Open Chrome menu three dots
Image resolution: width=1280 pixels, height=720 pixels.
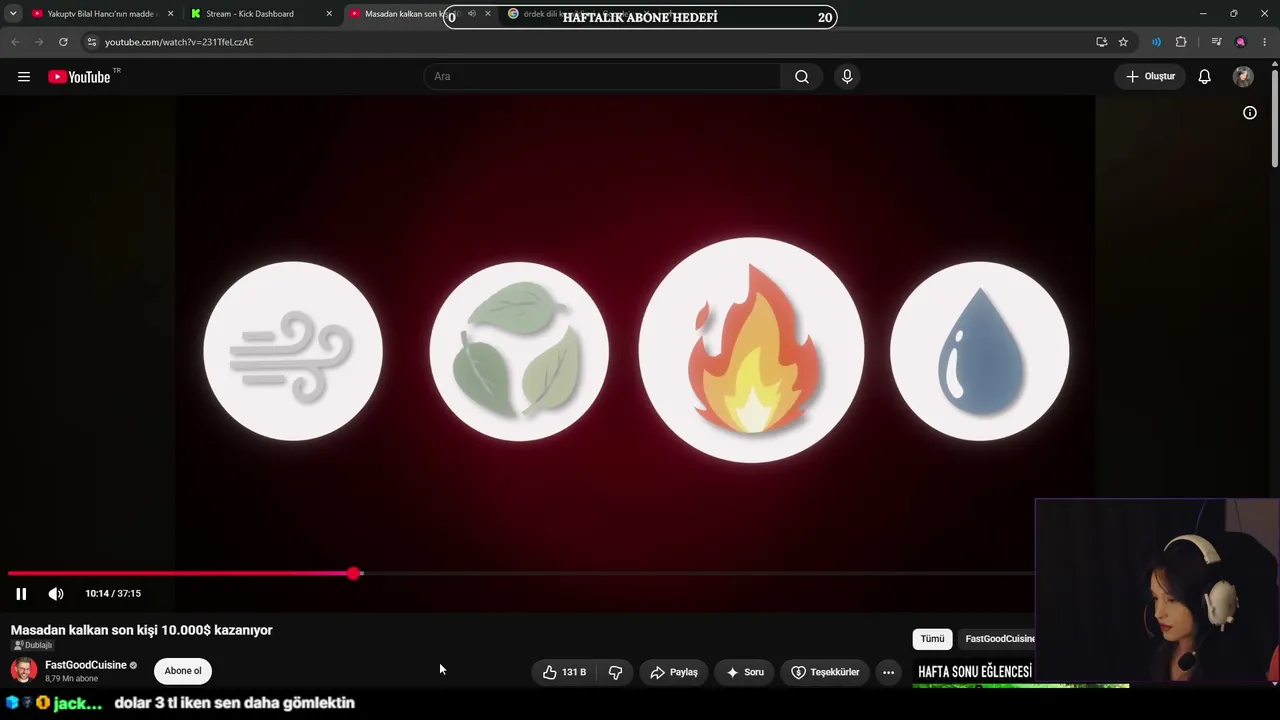point(1265,42)
